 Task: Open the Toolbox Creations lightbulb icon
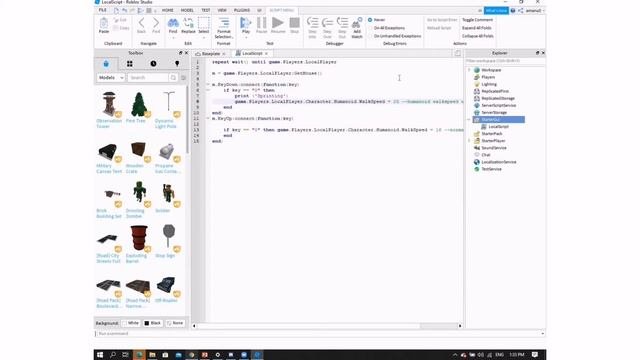pos(177,64)
